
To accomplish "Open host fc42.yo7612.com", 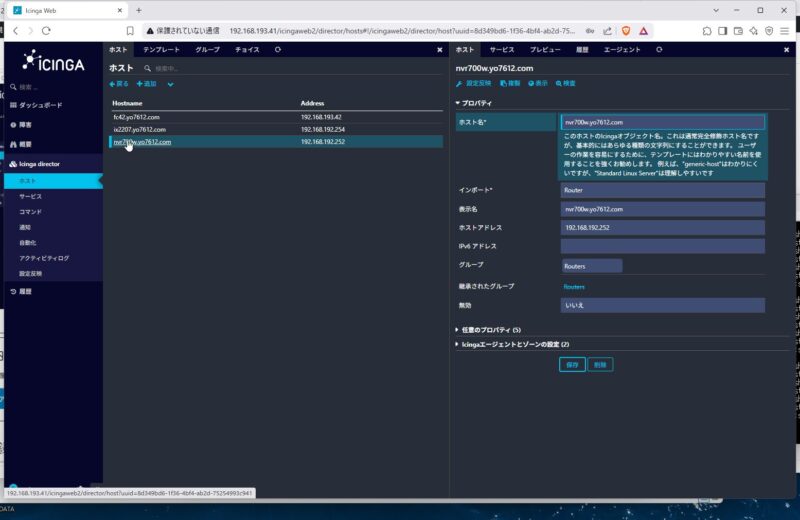I will pyautogui.click(x=137, y=117).
